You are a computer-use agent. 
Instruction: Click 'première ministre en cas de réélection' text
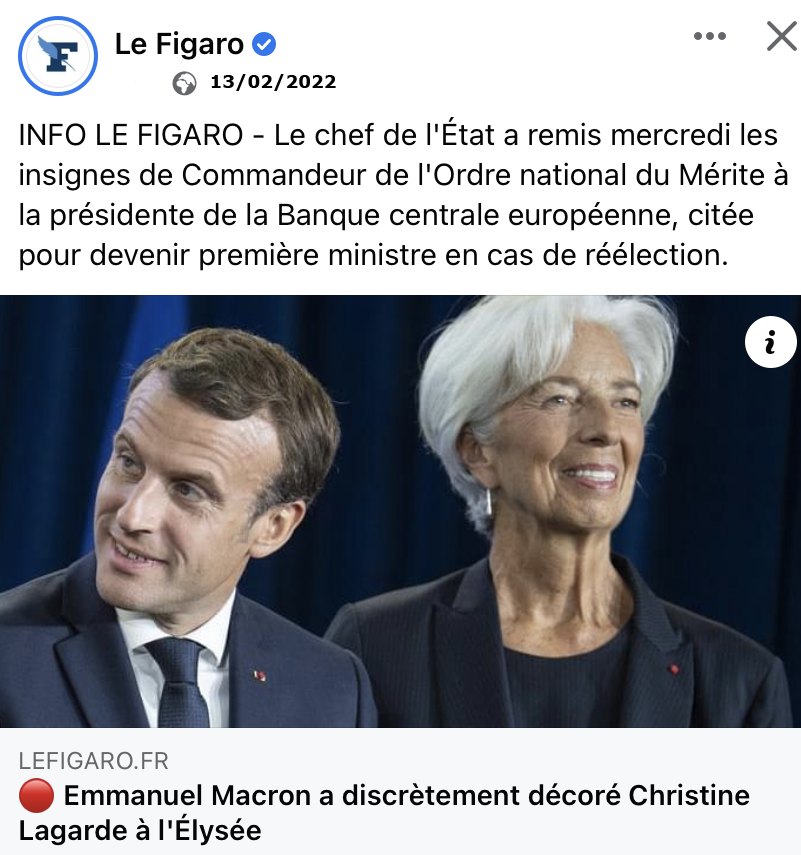coord(463,255)
